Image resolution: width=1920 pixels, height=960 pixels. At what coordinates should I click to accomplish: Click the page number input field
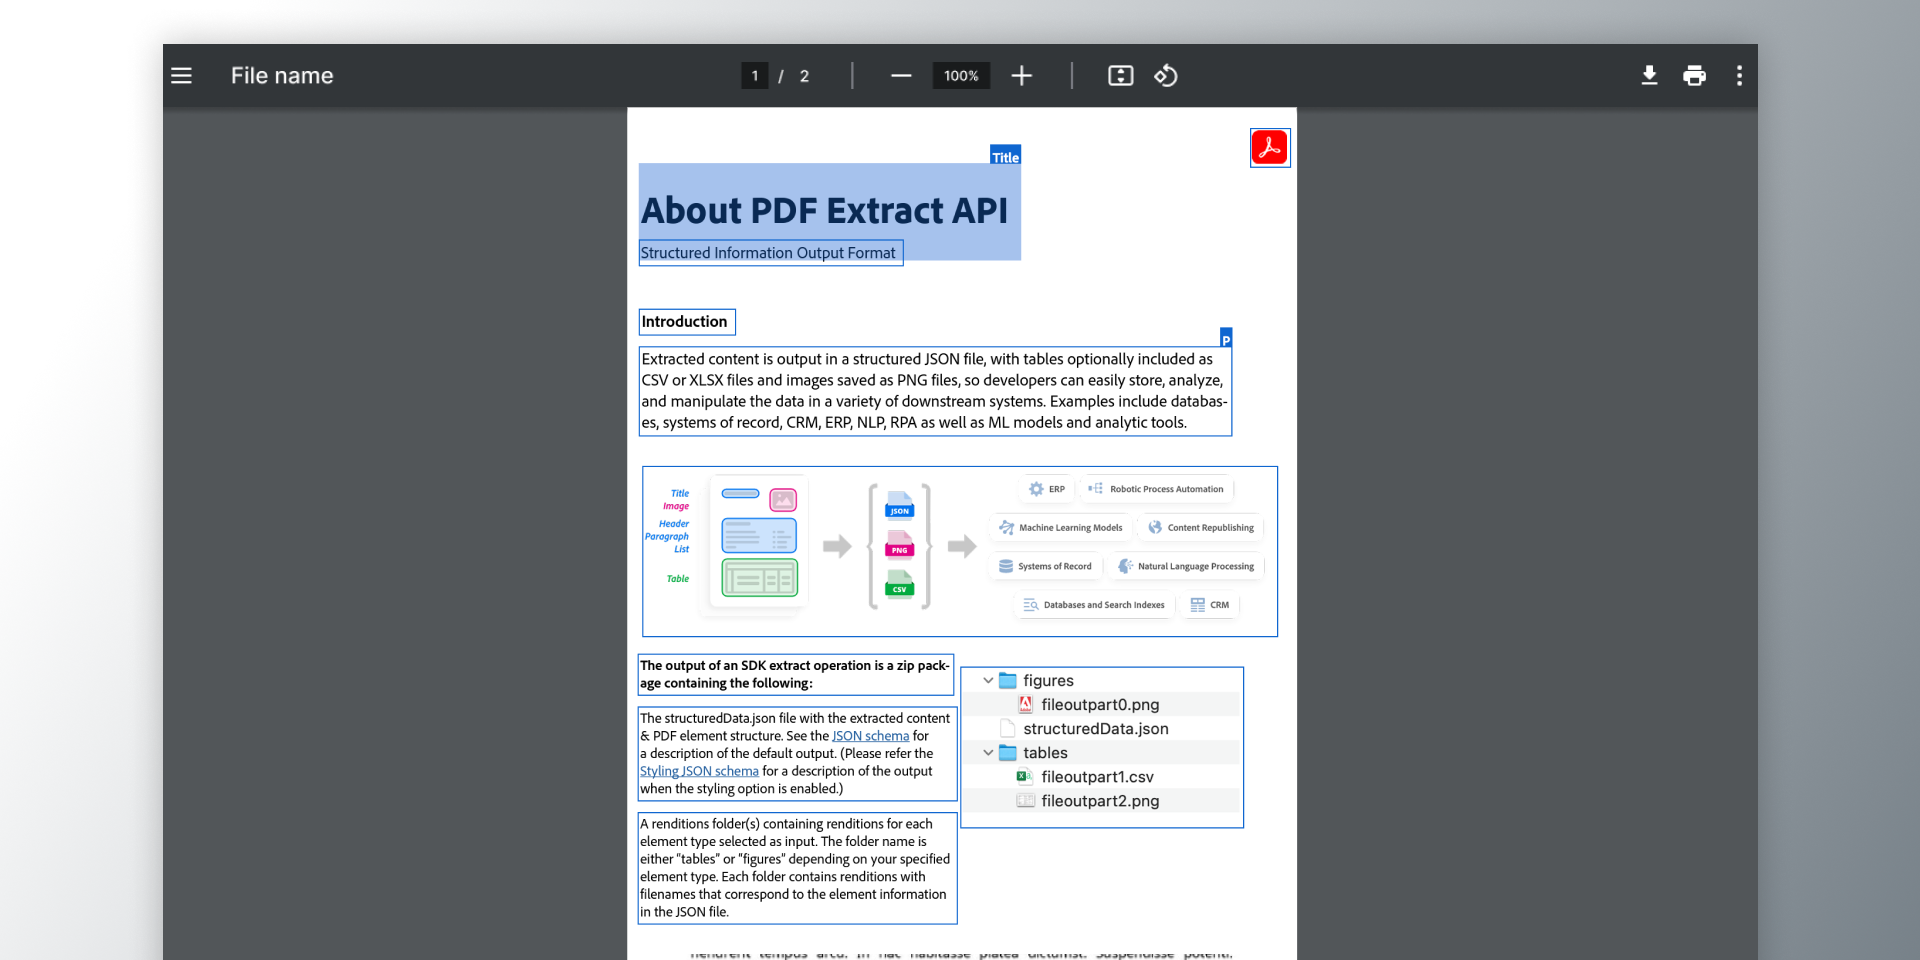[754, 75]
